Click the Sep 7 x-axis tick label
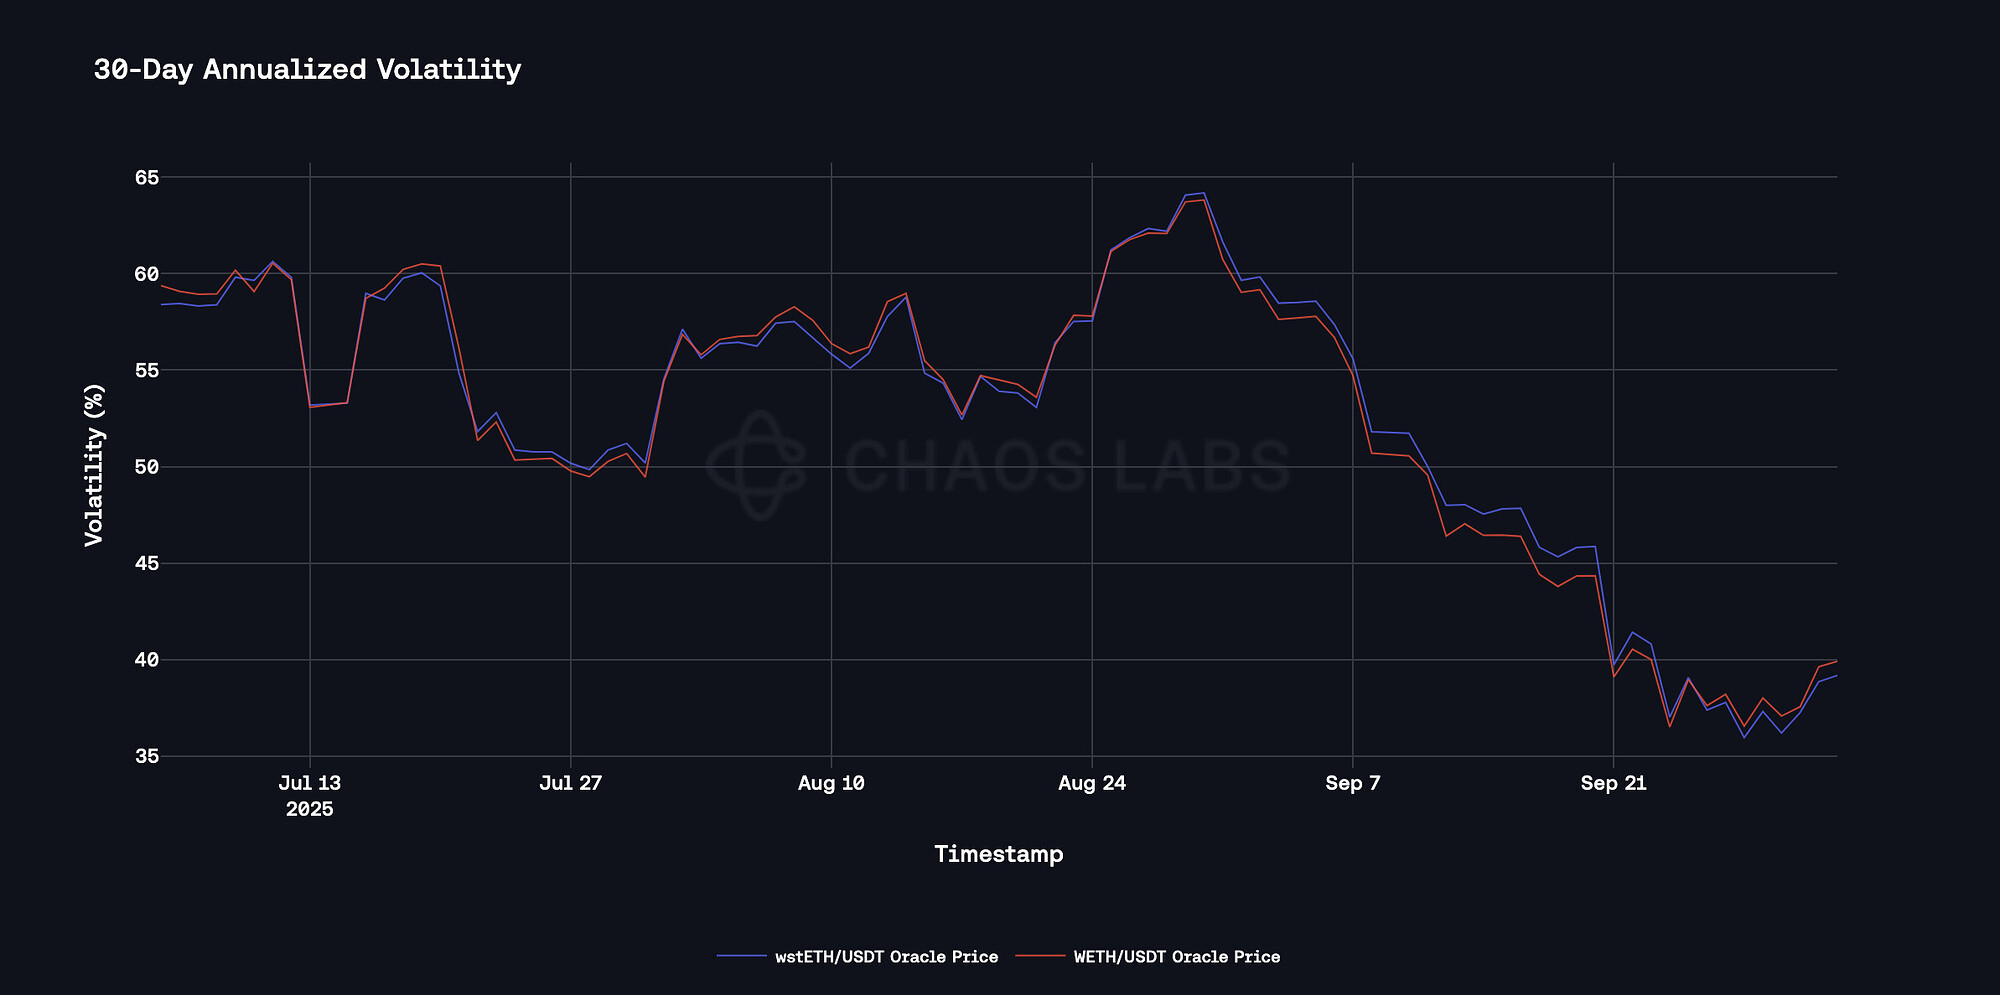 [1352, 783]
